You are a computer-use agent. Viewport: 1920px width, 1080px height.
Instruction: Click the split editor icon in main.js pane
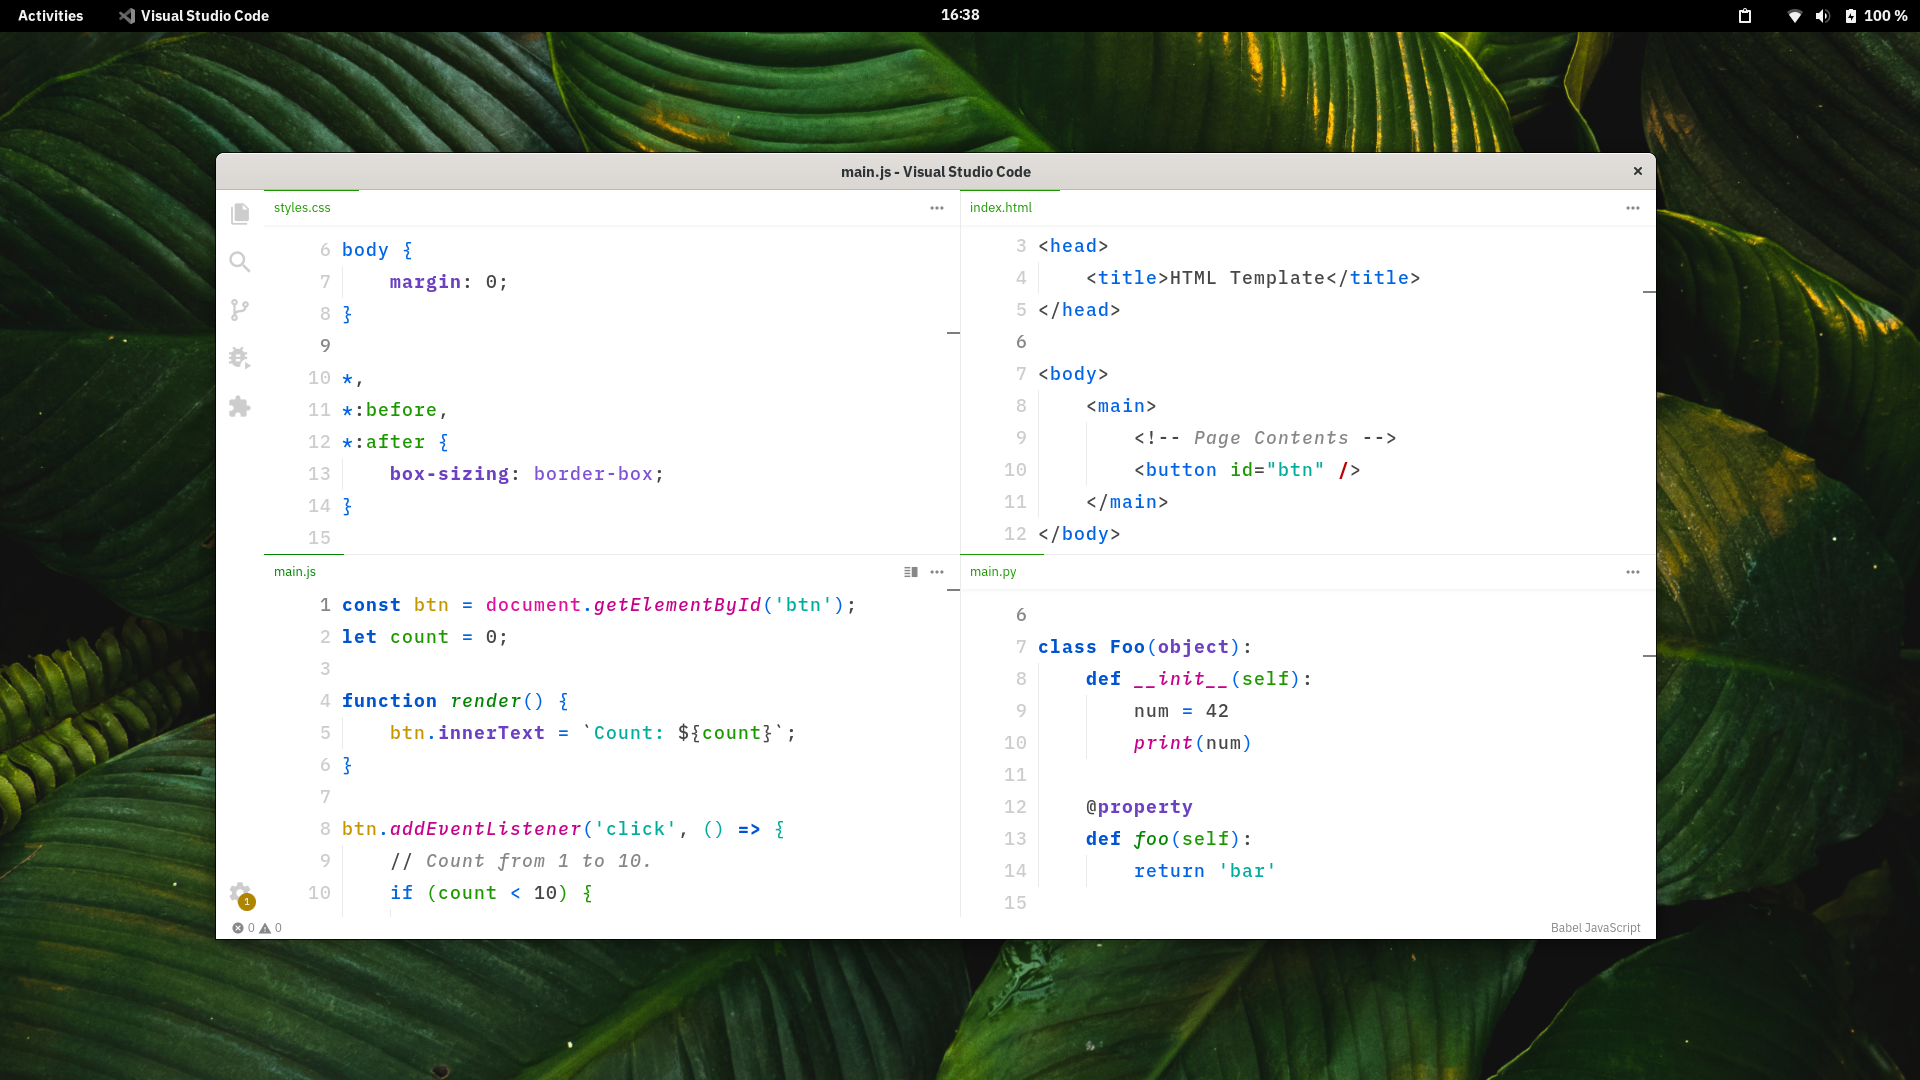point(911,572)
